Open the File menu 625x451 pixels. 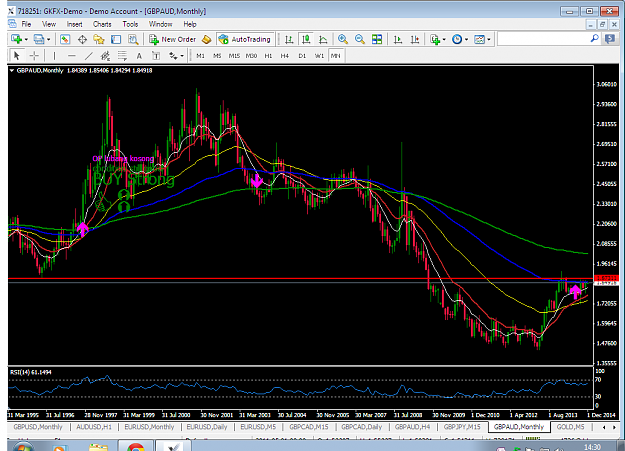click(26, 24)
